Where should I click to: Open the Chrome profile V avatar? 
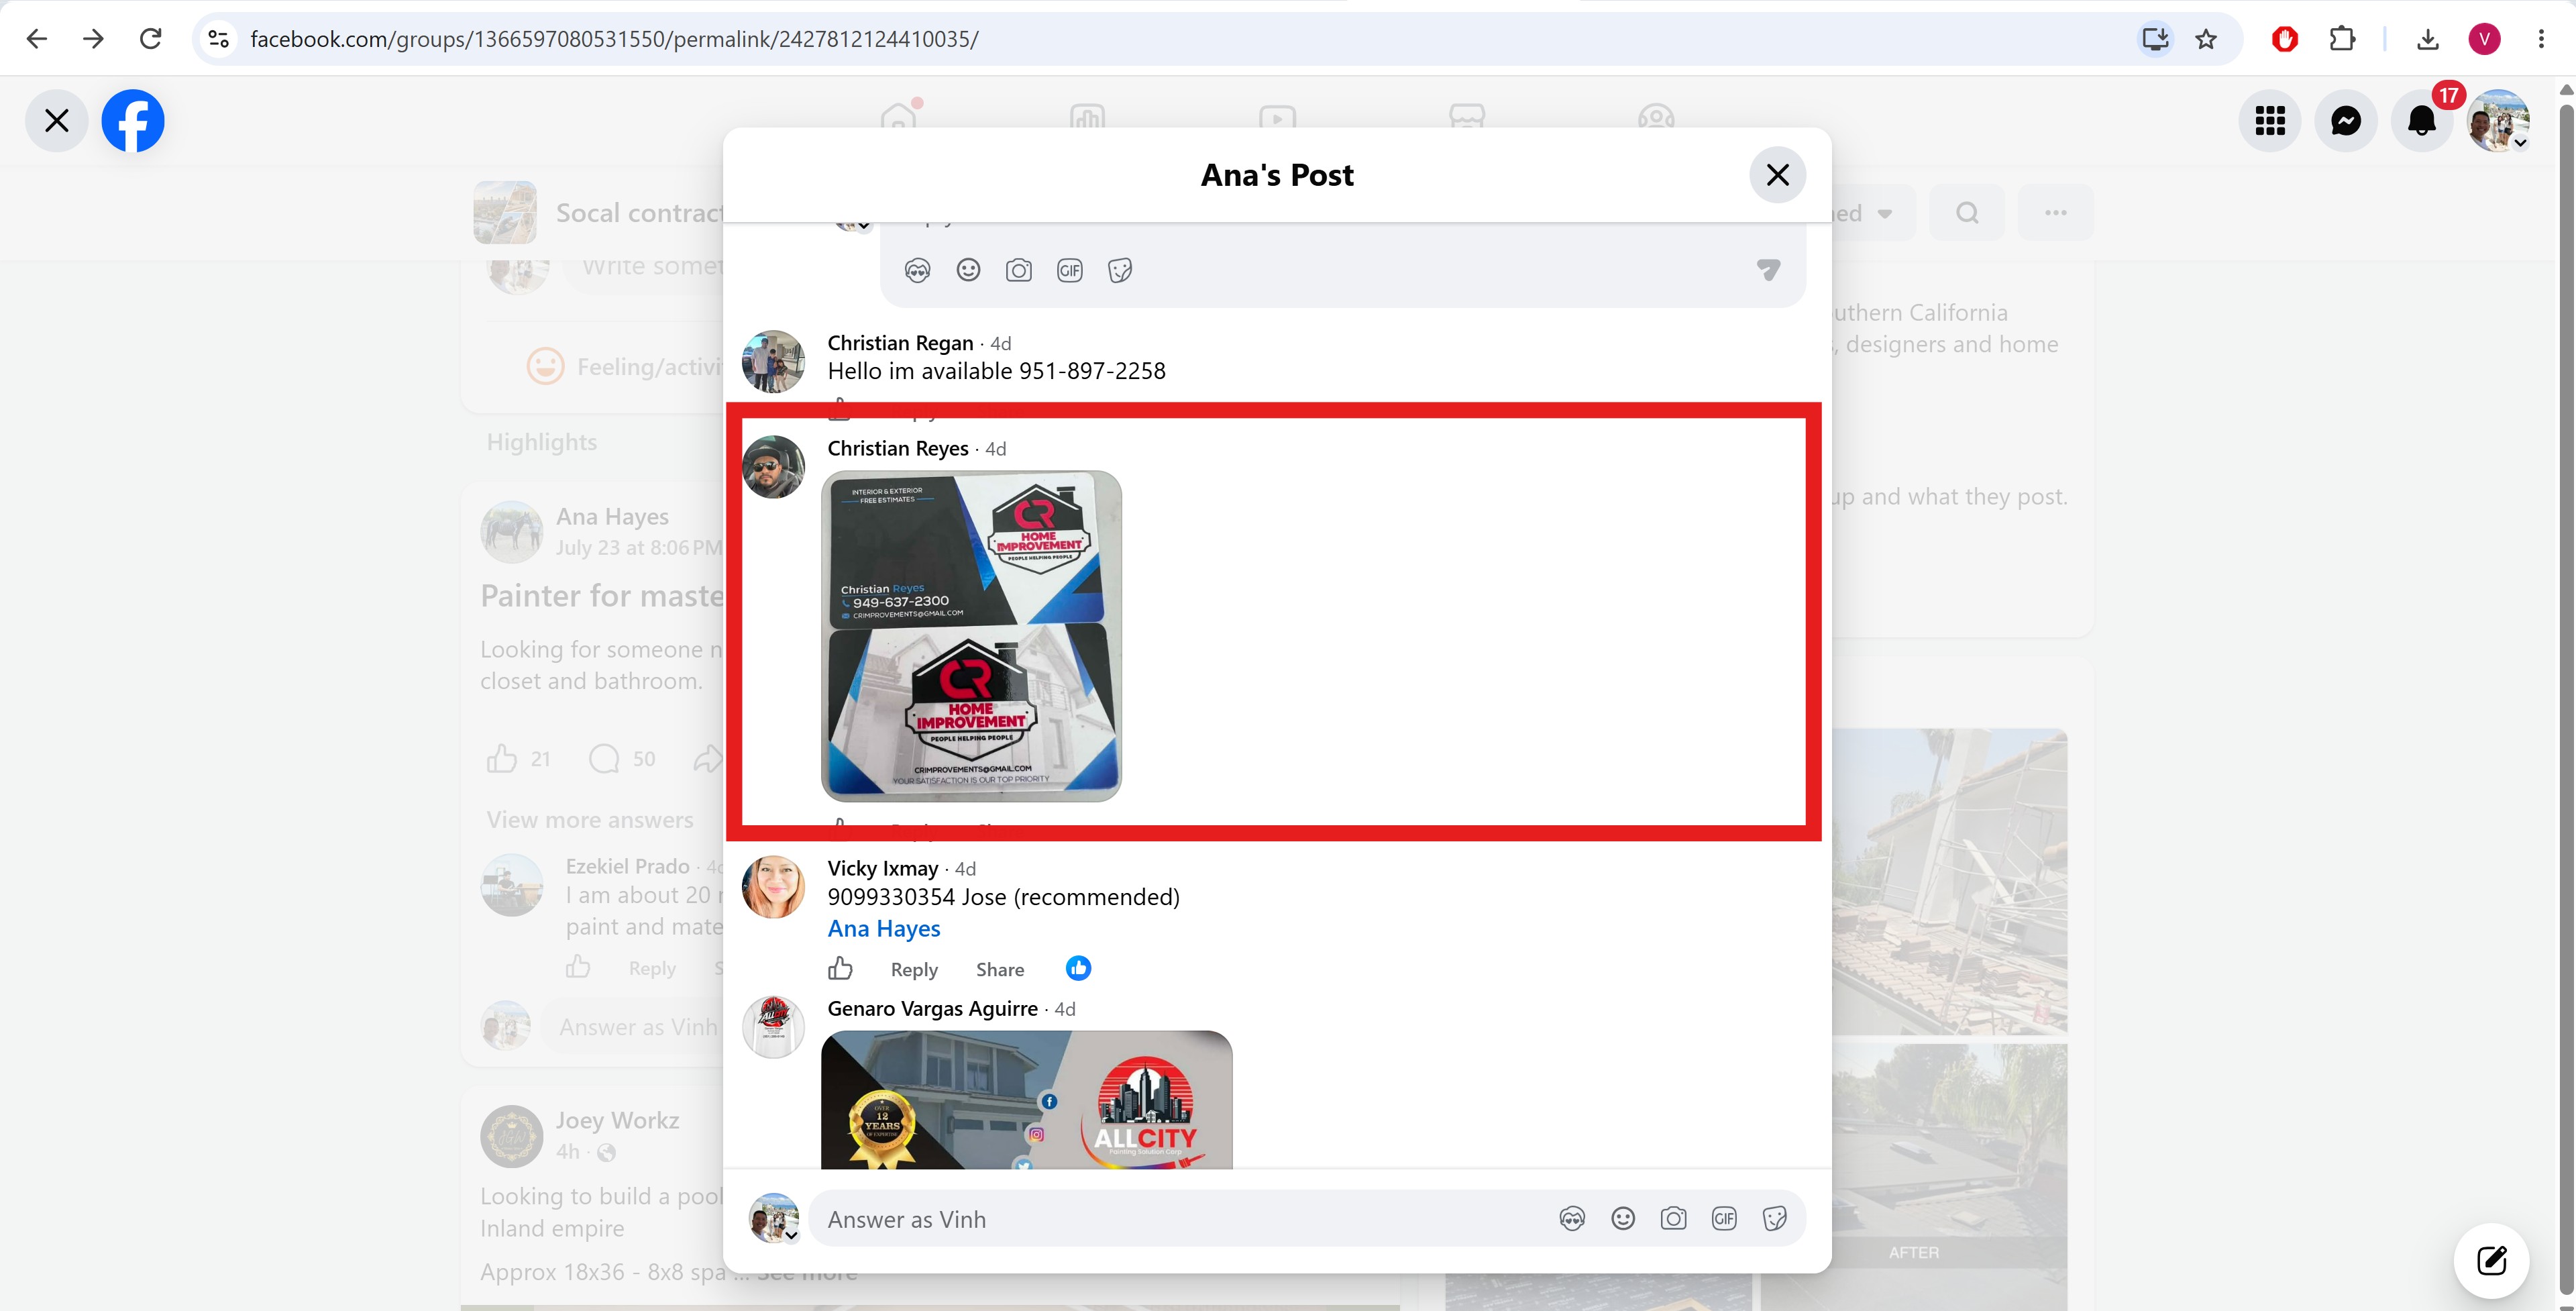tap(2484, 39)
